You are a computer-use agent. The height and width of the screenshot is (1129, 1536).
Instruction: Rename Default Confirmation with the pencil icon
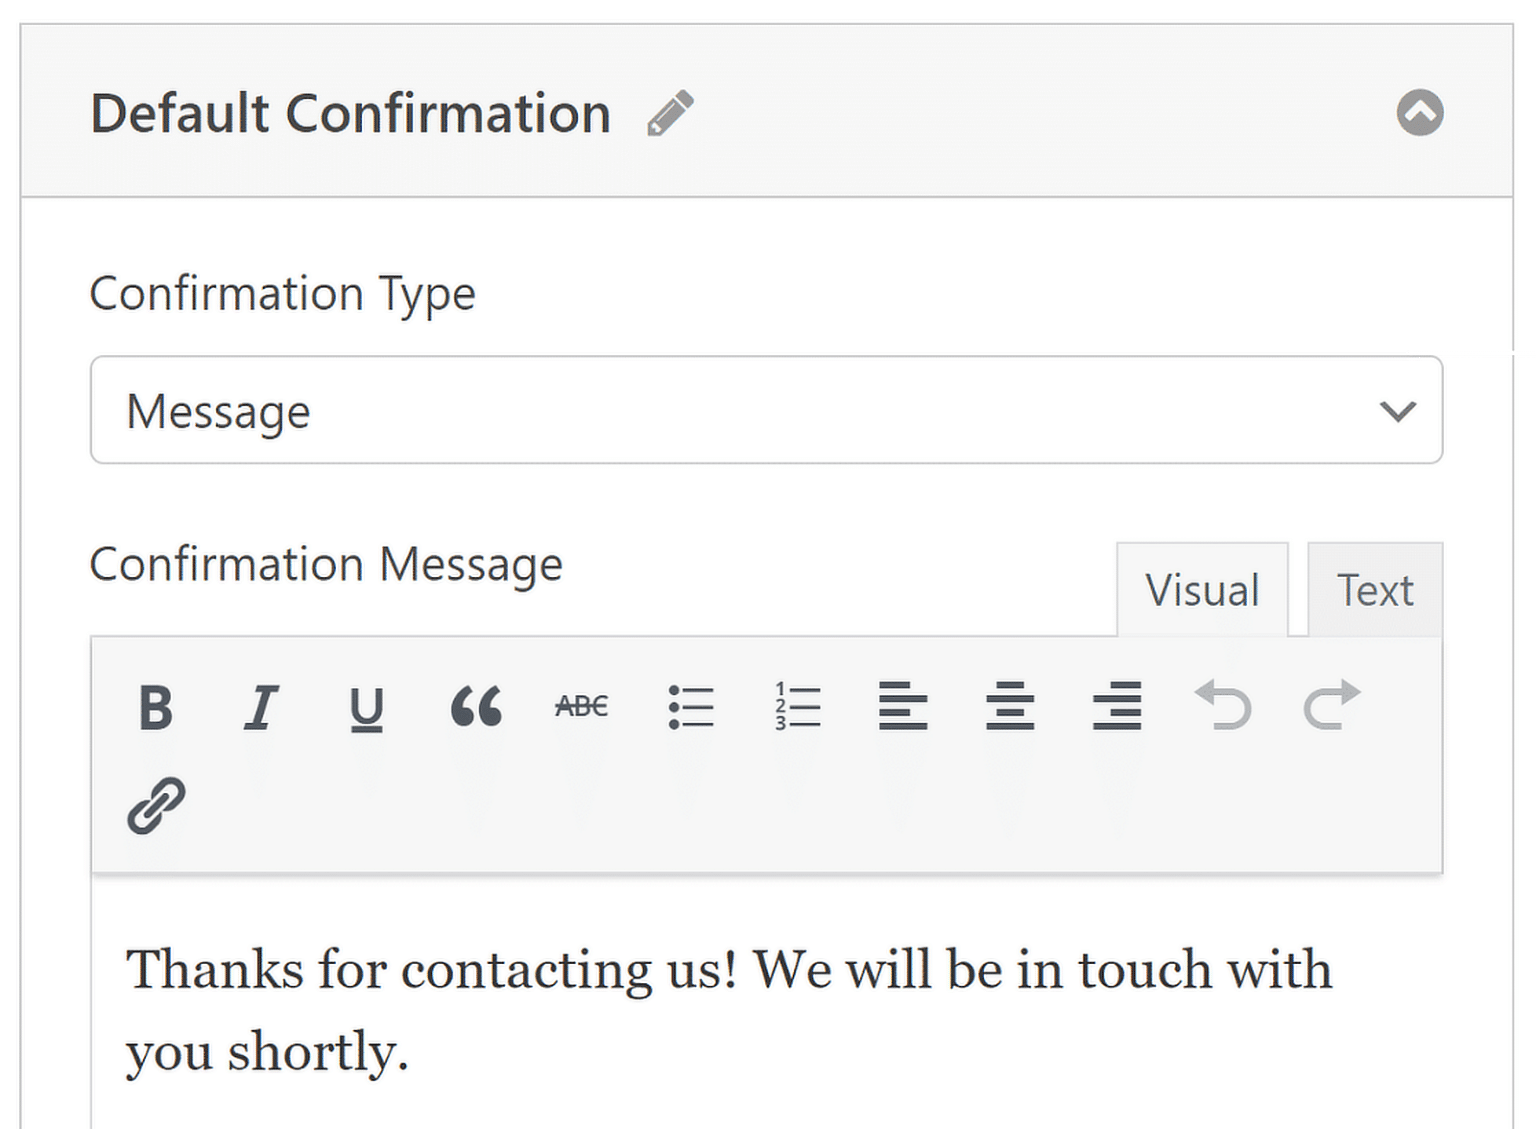(x=670, y=113)
